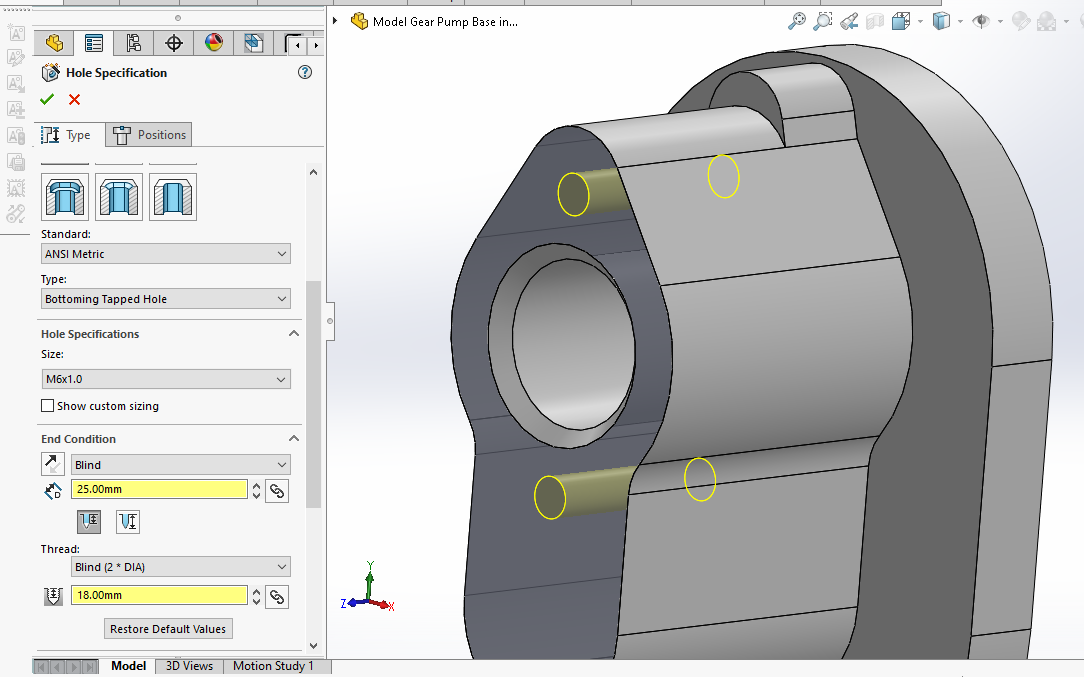
Task: Switch to the Positions tab
Action: pyautogui.click(x=149, y=135)
